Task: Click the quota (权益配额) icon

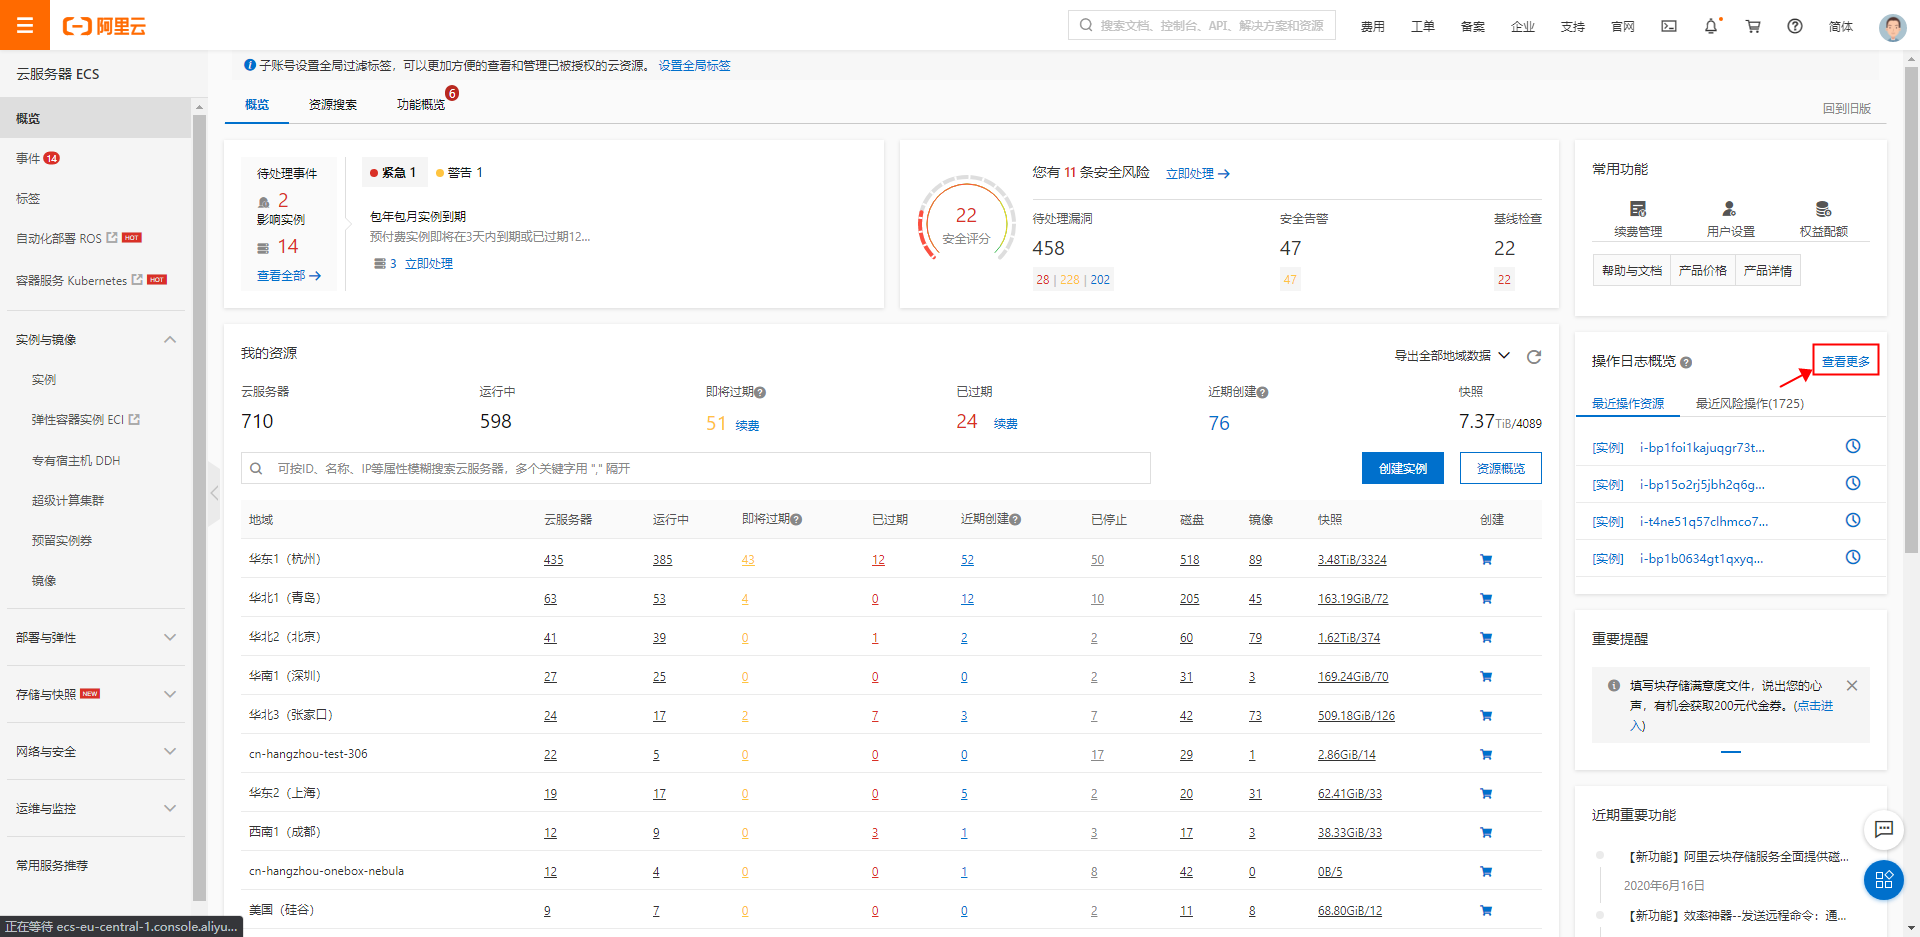Action: (x=1823, y=209)
